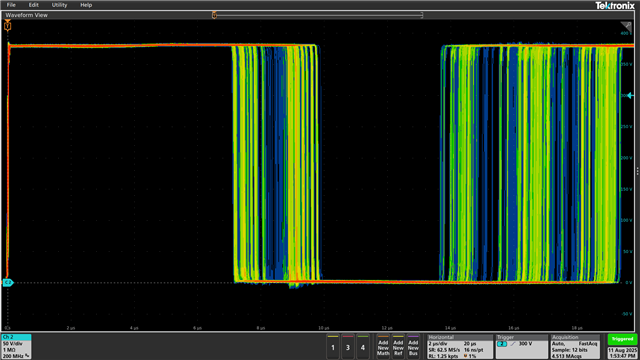Viewport: 640px width, 360px height.
Task: Turn on channel 4
Action: click(x=363, y=347)
